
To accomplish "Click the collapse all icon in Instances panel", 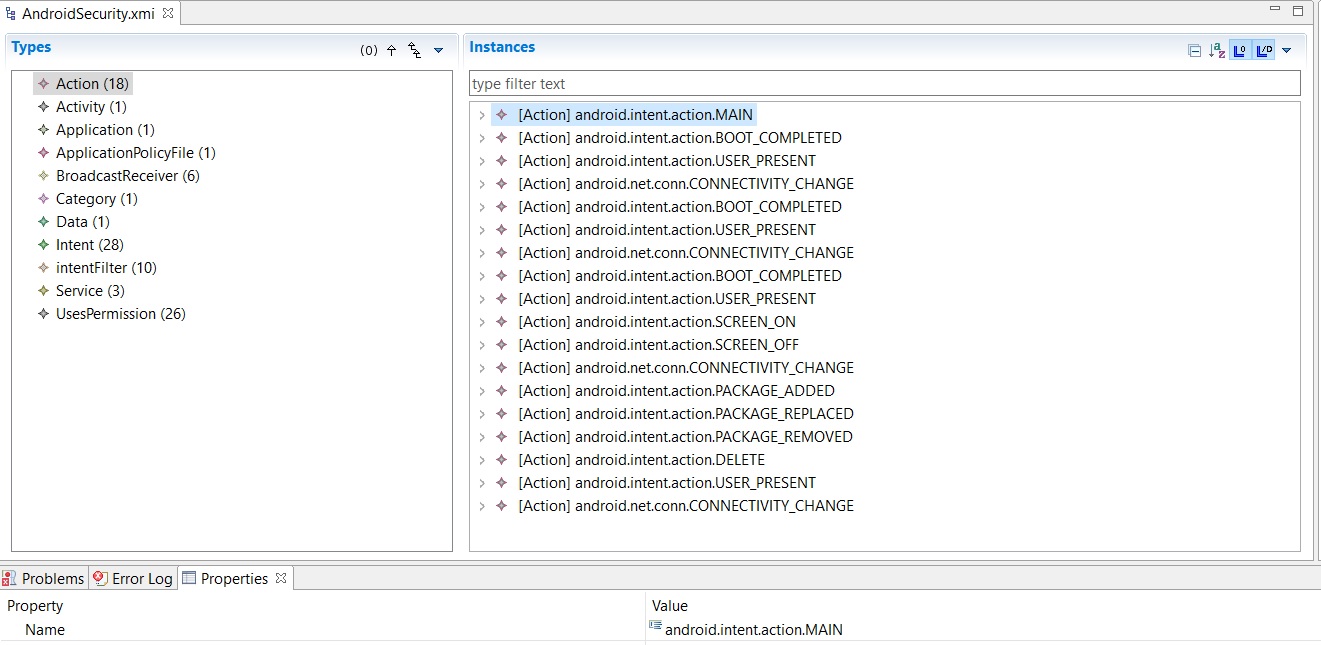I will [1194, 51].
